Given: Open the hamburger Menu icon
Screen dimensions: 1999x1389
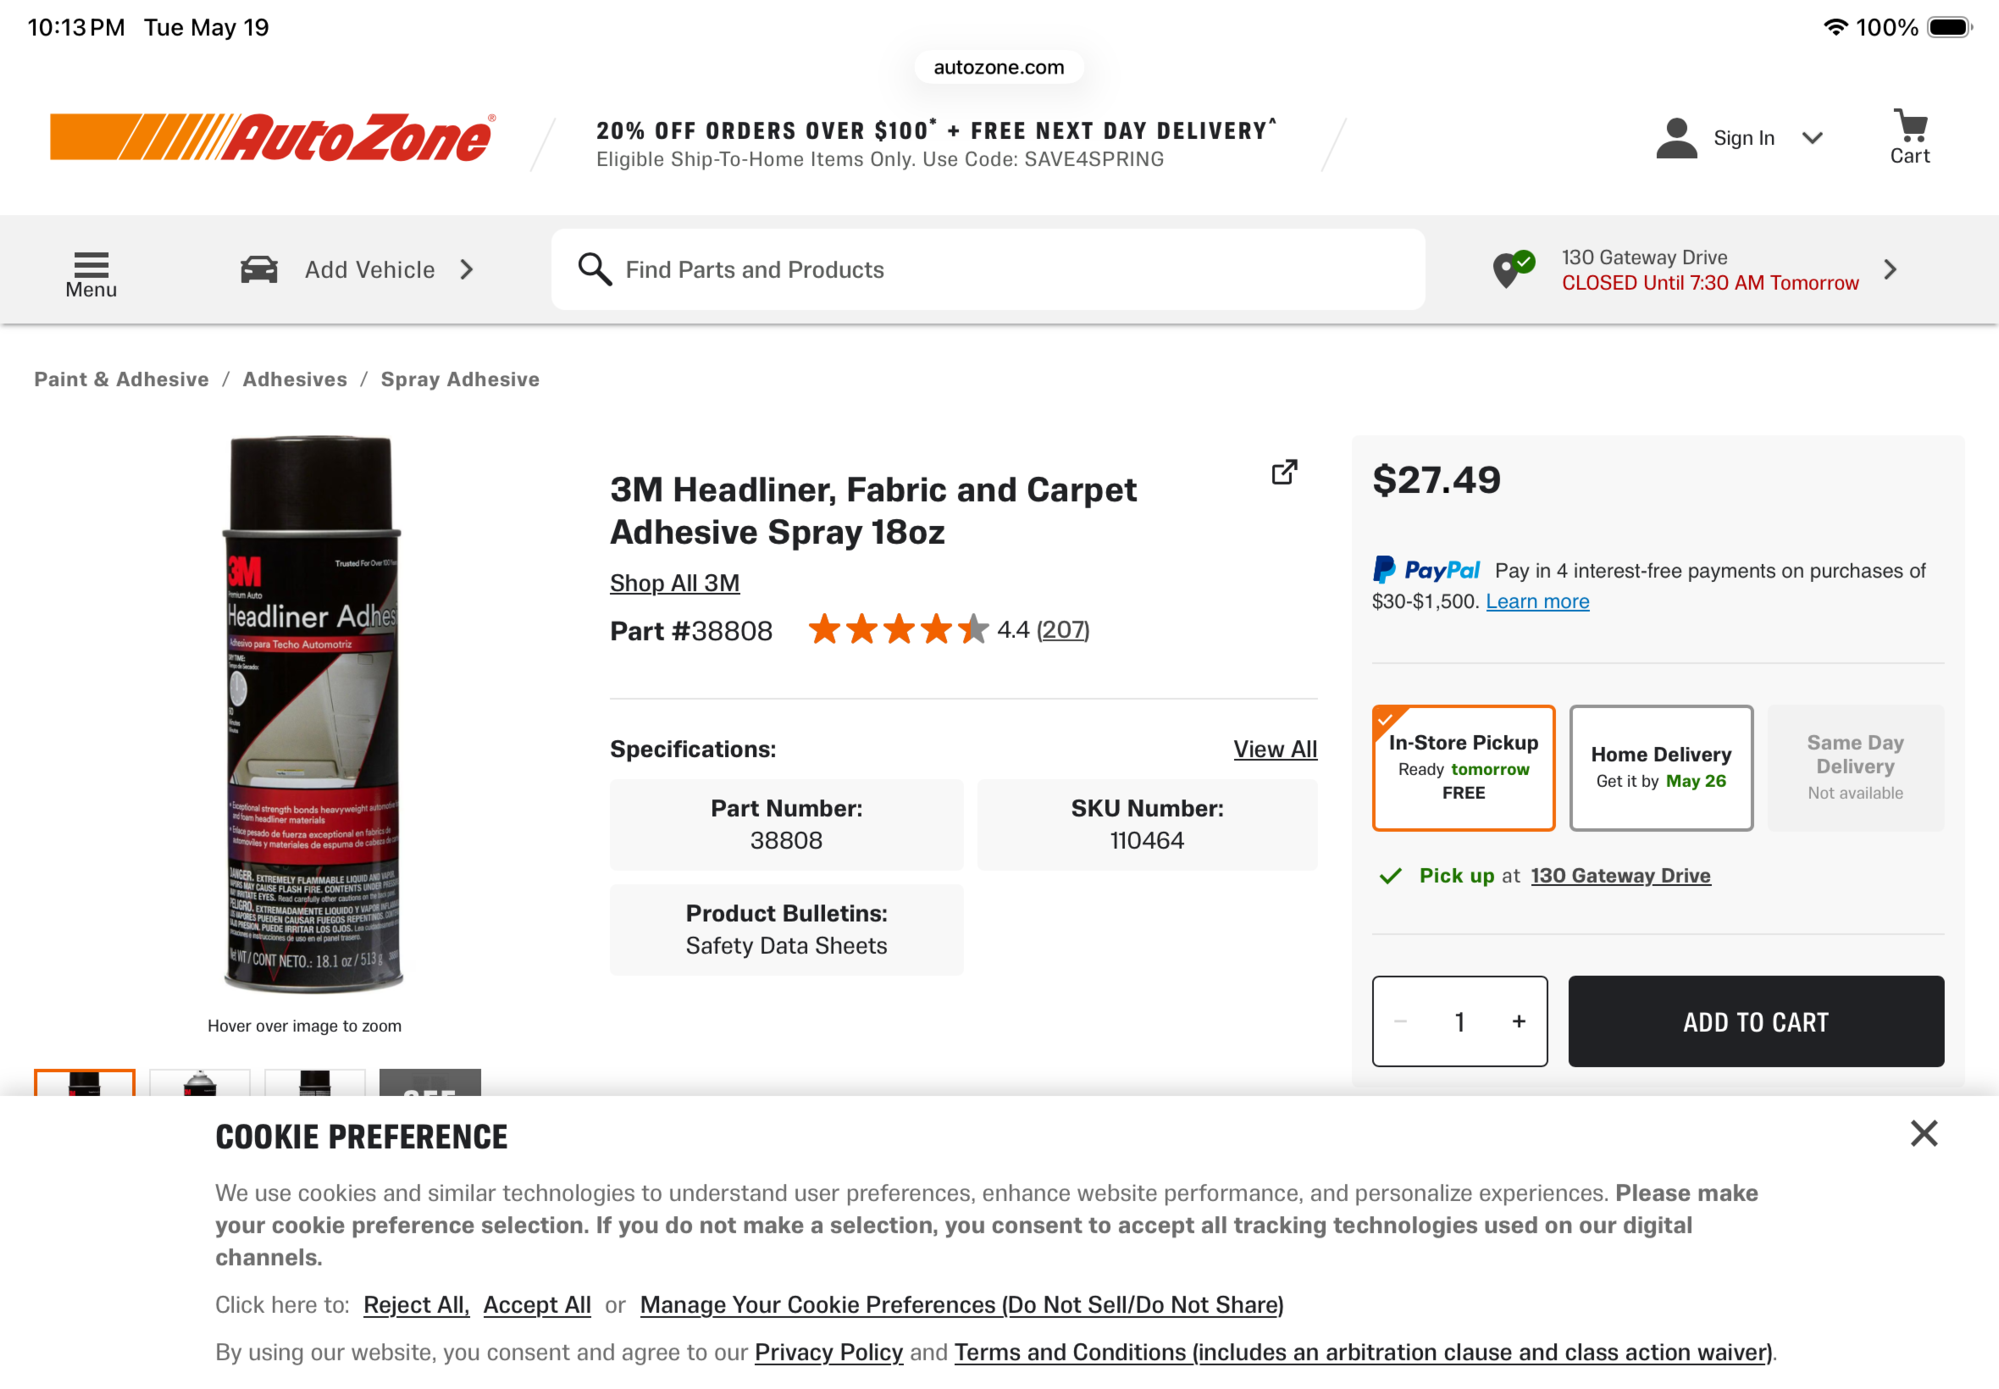Looking at the screenshot, I should 91,264.
